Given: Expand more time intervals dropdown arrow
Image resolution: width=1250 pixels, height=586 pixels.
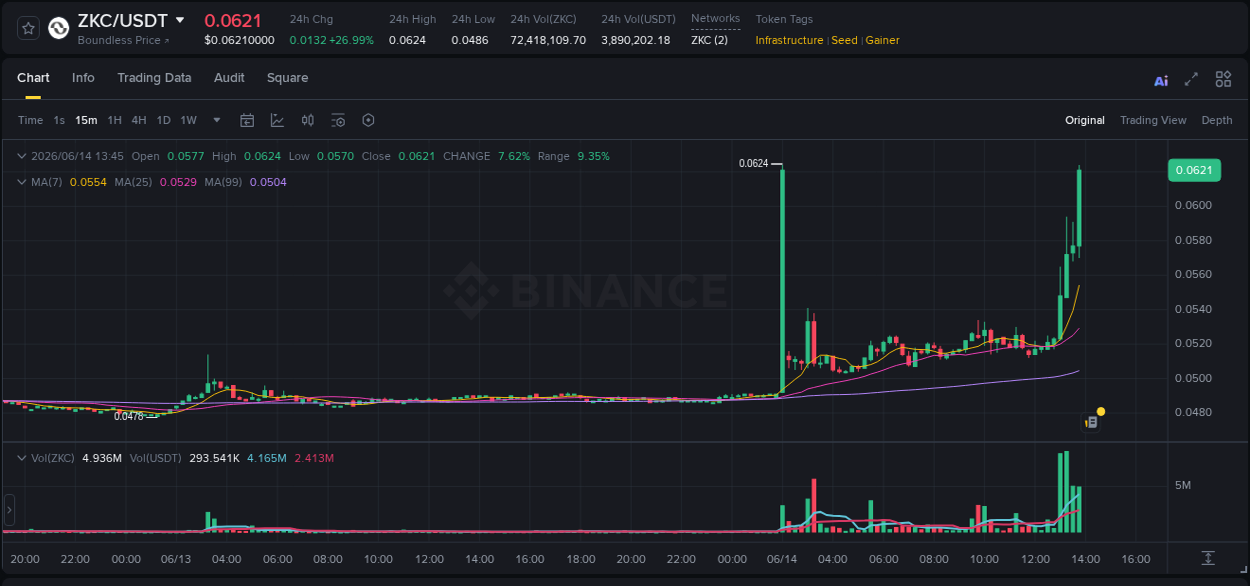Looking at the screenshot, I should coord(217,120).
